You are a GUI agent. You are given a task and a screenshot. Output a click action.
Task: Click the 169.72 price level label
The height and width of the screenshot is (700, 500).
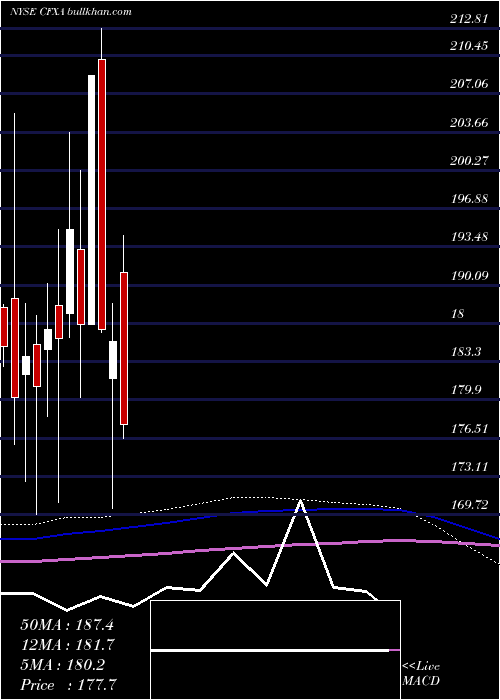469,504
